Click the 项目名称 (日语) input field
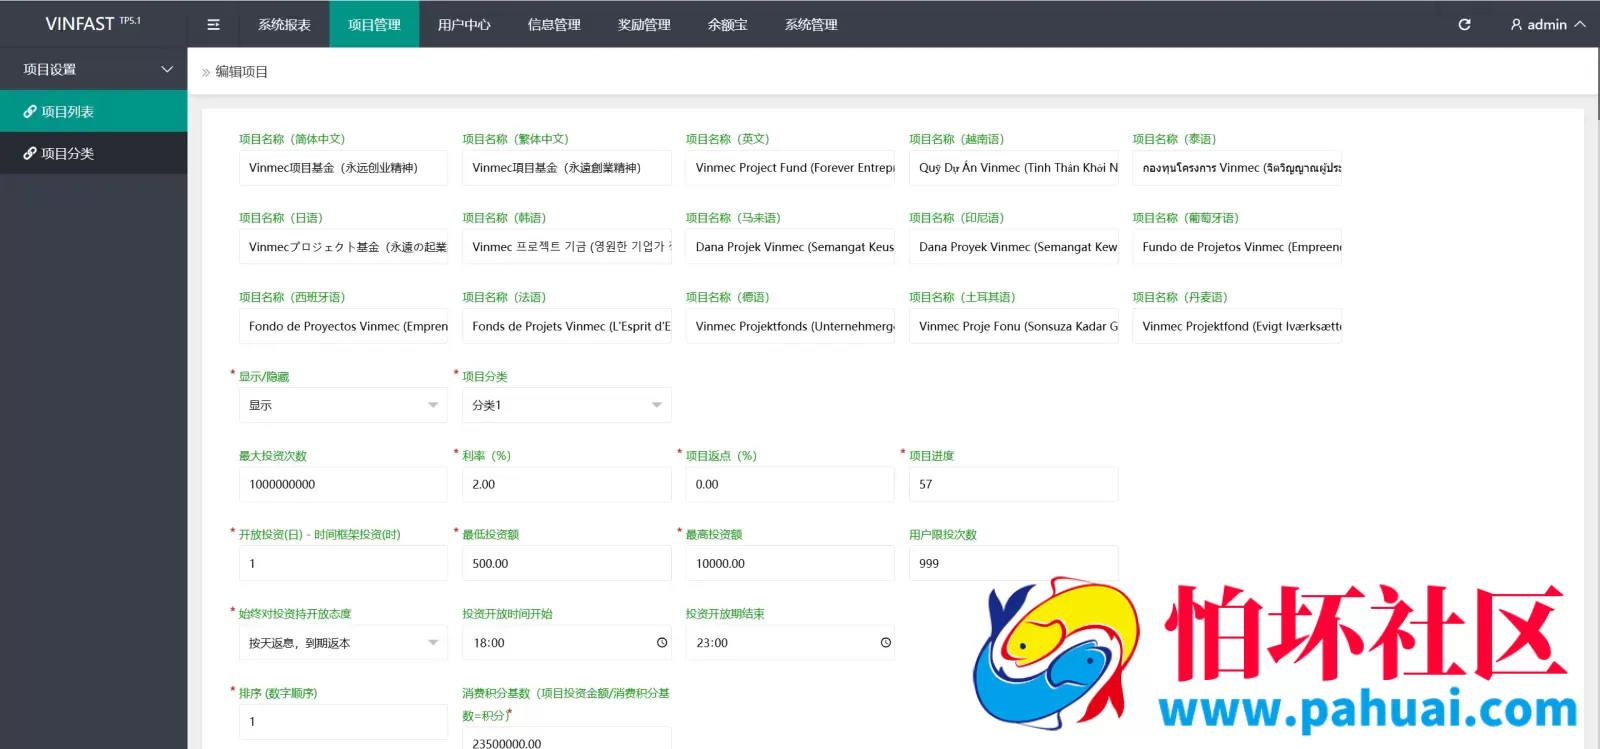 (343, 247)
